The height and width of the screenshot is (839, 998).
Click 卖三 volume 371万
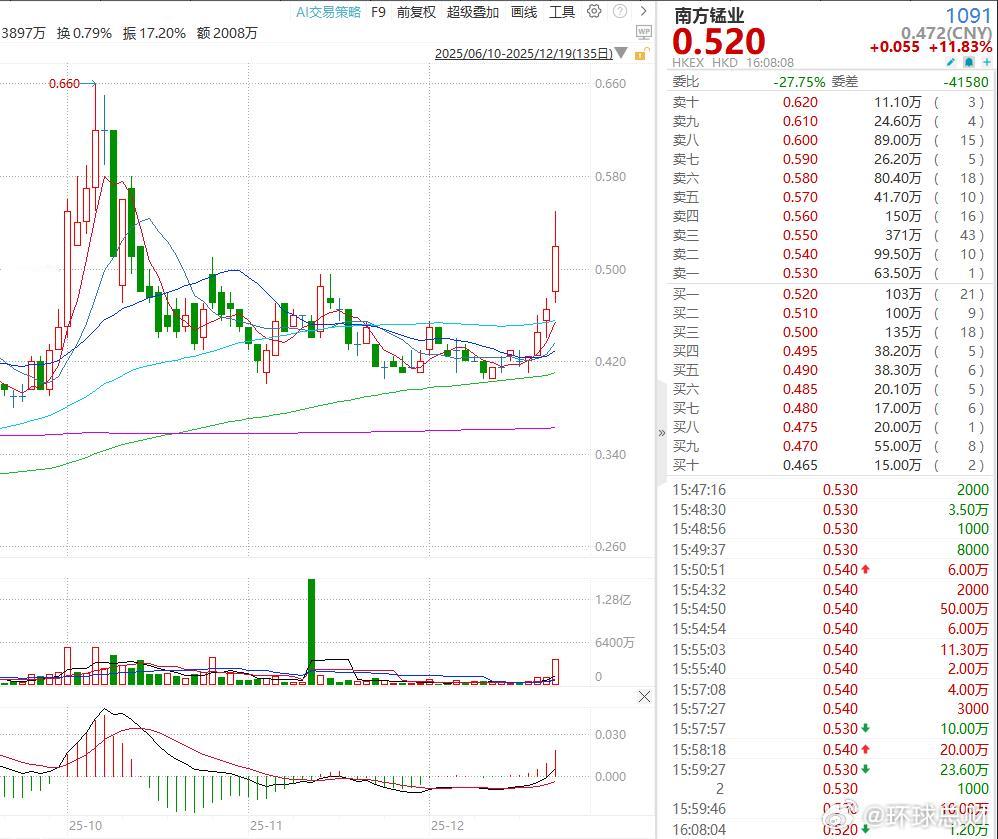(903, 236)
